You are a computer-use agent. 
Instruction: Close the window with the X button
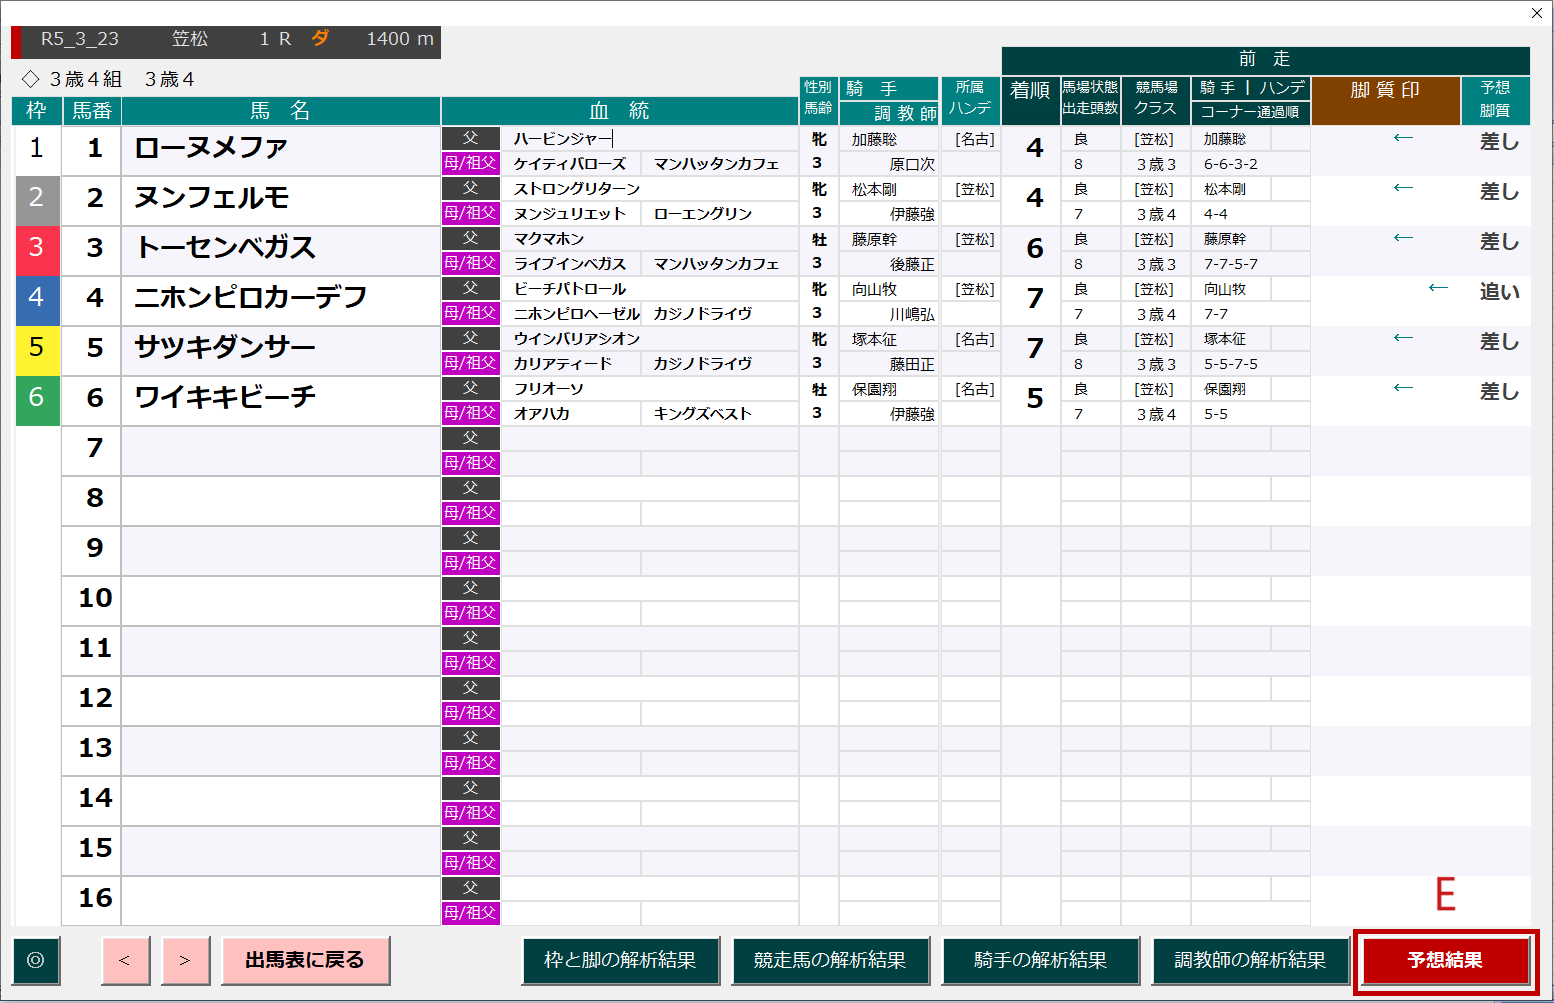tap(1537, 13)
